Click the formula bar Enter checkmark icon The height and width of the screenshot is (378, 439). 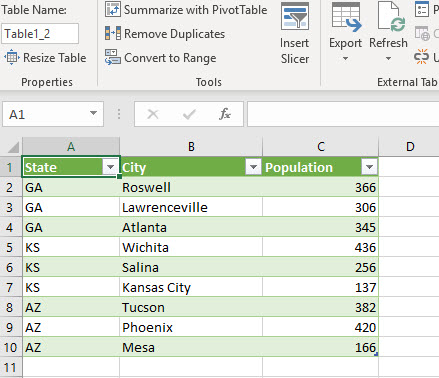tap(189, 115)
